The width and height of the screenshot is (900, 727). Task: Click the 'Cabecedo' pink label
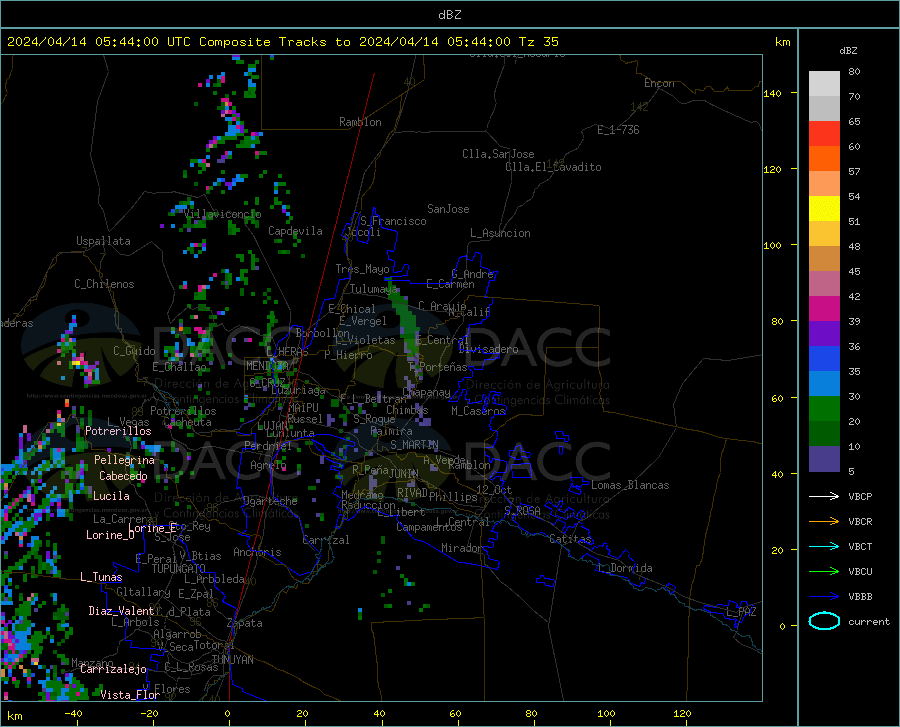coord(123,476)
